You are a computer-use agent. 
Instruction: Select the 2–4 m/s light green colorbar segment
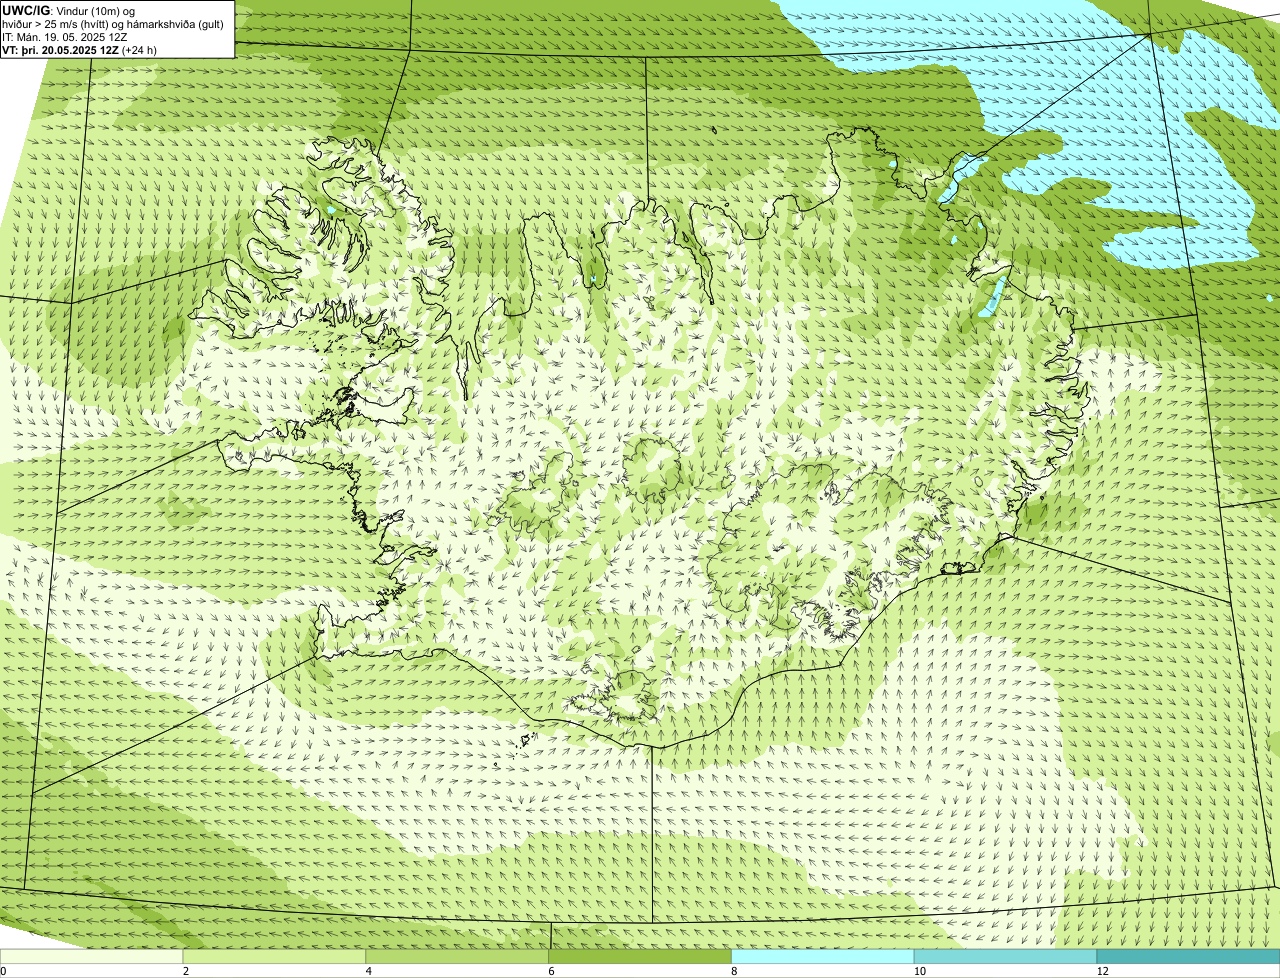(x=275, y=957)
